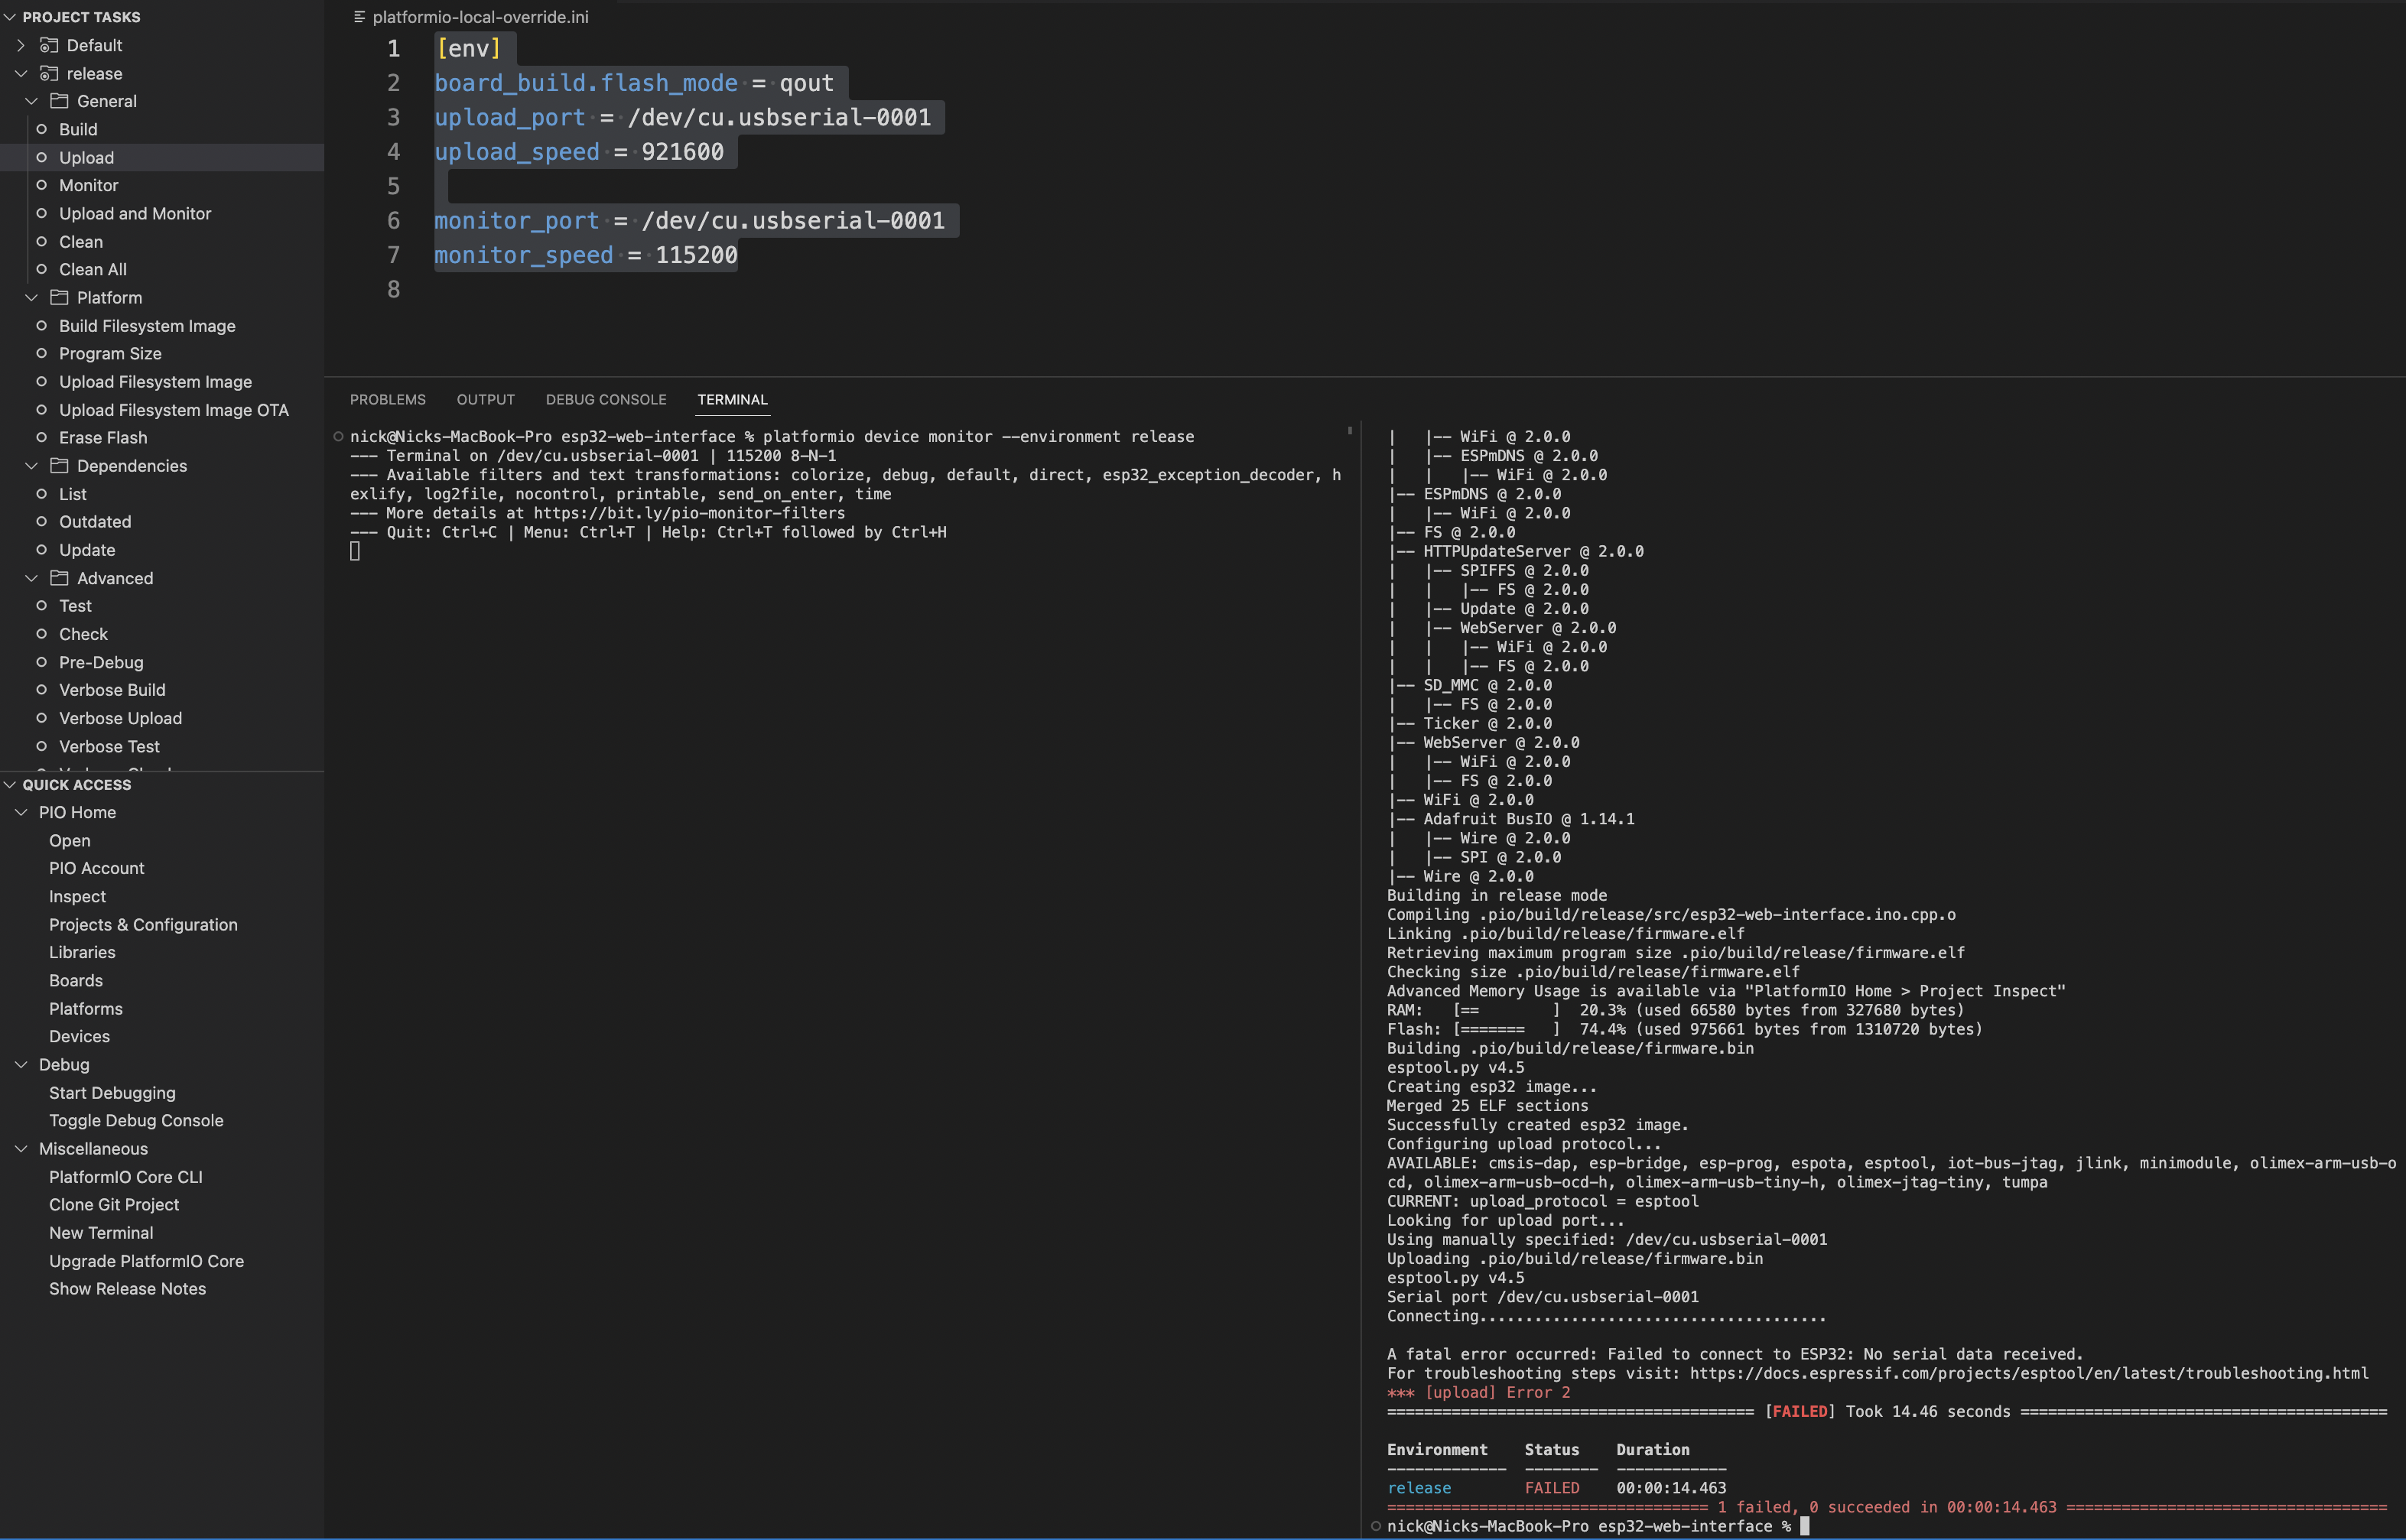Click the release environment folder icon
This screenshot has width=2406, height=1540.
(48, 73)
